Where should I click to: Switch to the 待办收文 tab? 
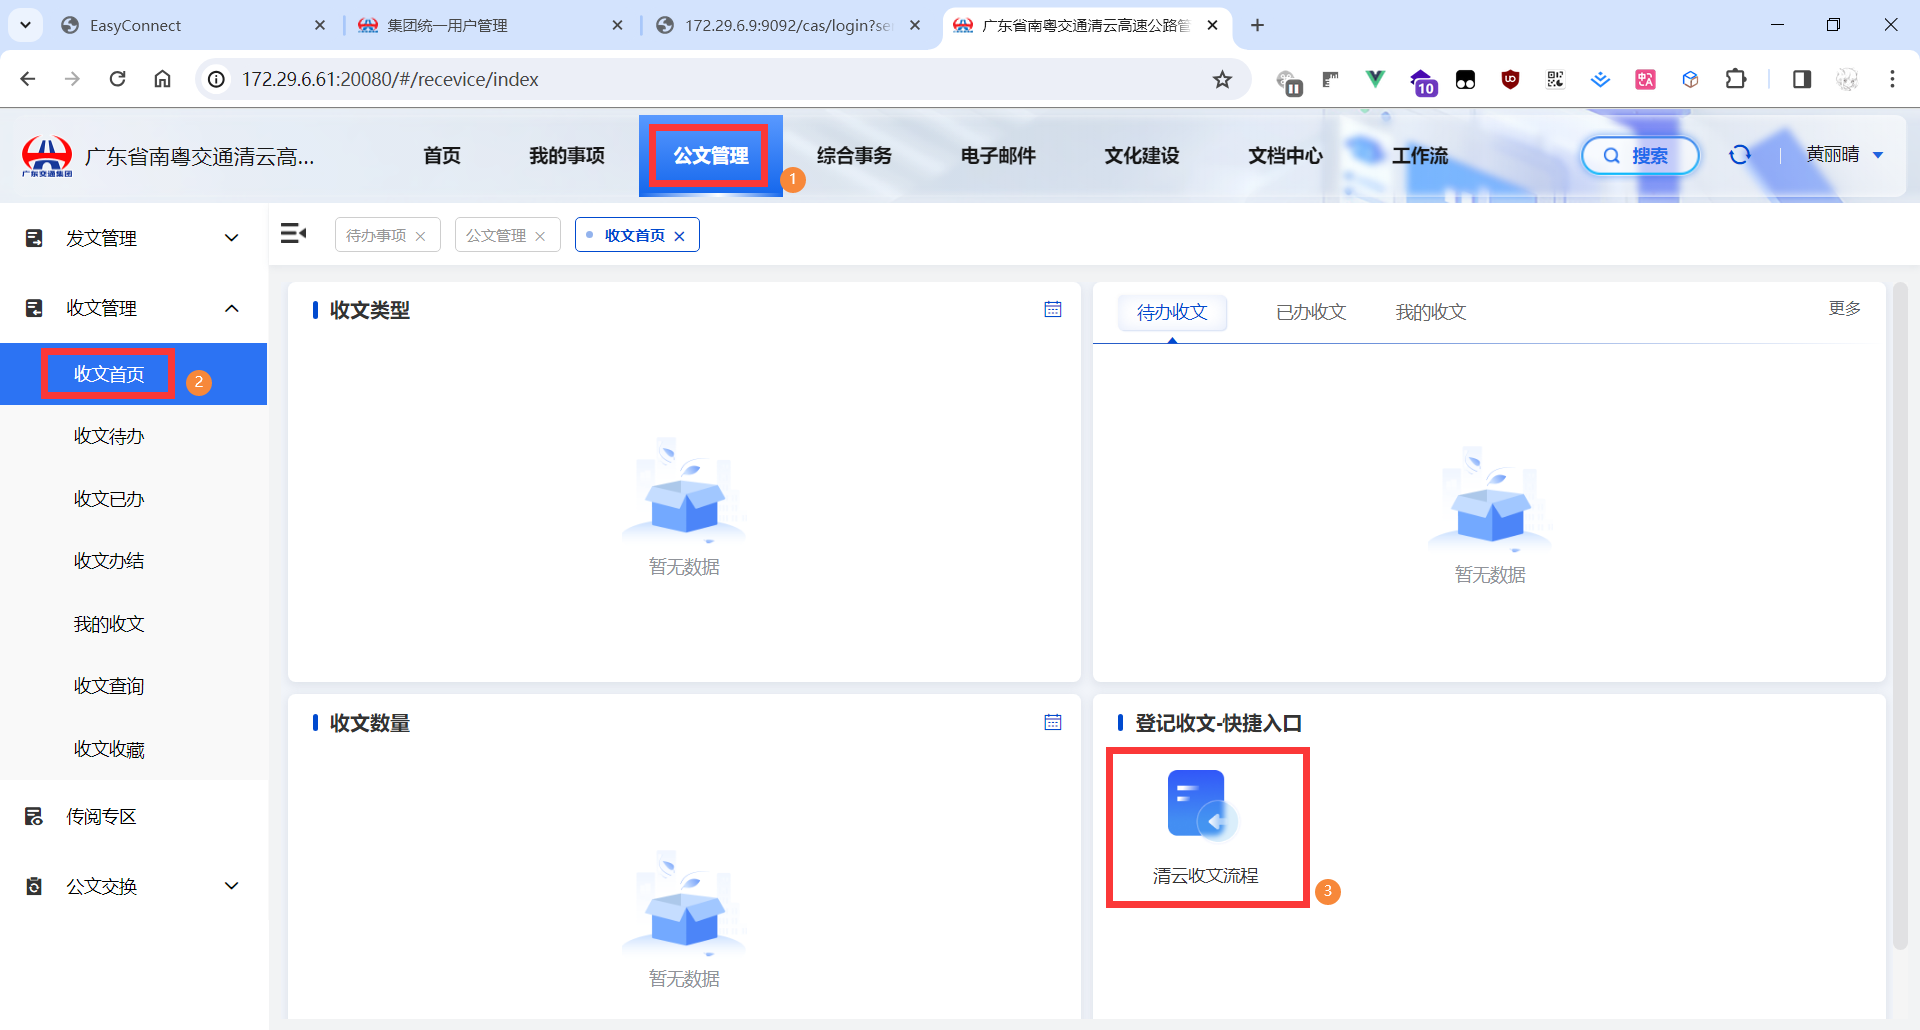click(x=1172, y=313)
